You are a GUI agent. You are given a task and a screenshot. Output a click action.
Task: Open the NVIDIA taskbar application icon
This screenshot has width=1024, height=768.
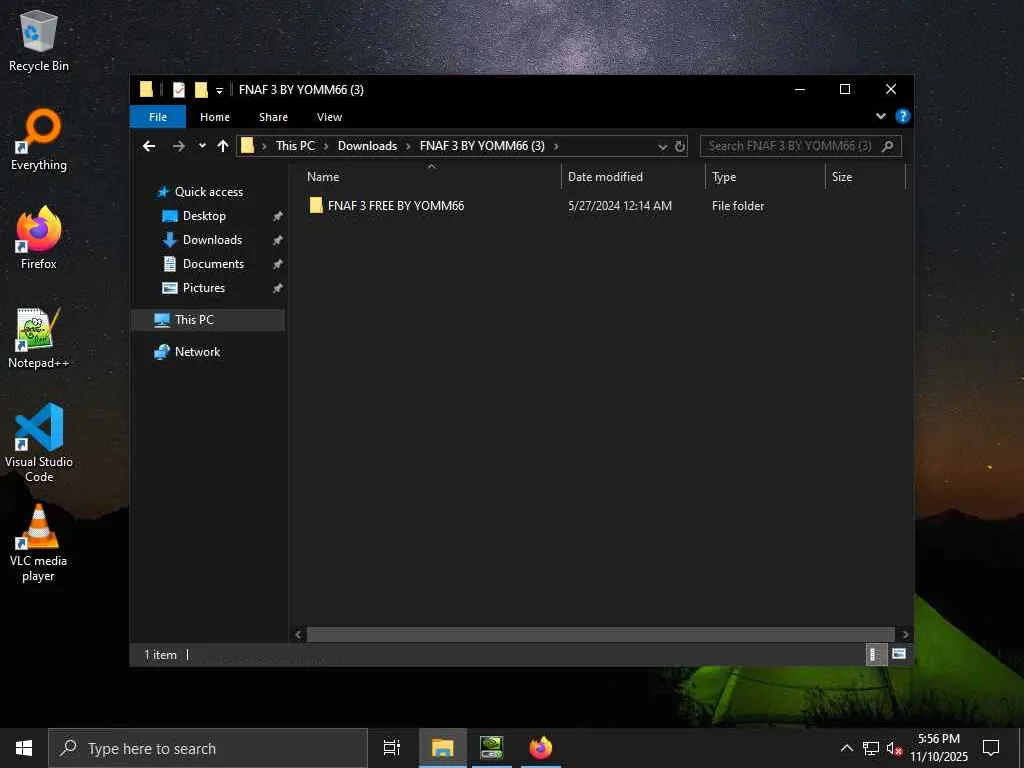pyautogui.click(x=492, y=748)
